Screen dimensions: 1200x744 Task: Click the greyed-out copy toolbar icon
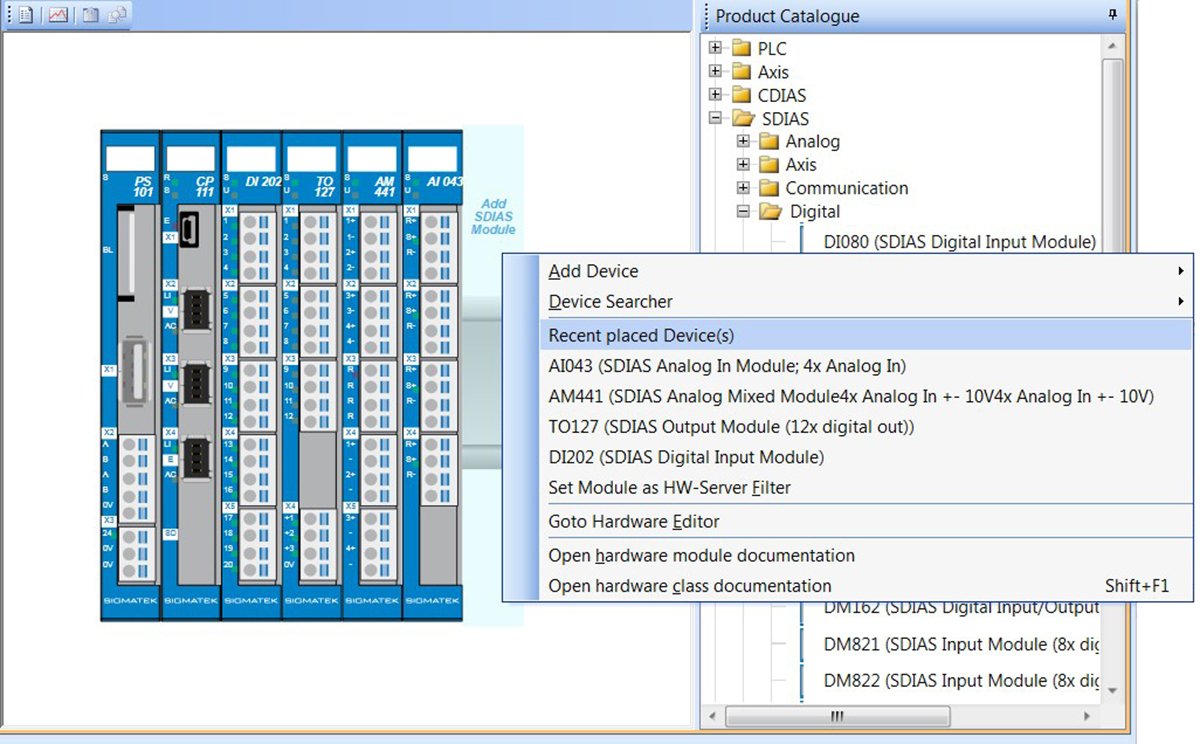coord(117,15)
